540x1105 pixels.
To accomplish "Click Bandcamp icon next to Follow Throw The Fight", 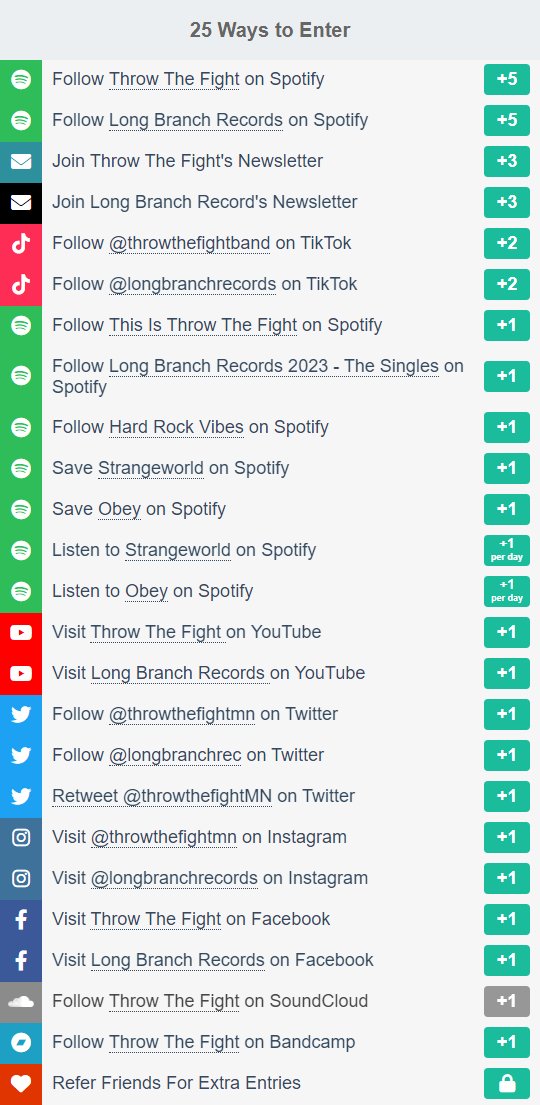I will 21,1042.
